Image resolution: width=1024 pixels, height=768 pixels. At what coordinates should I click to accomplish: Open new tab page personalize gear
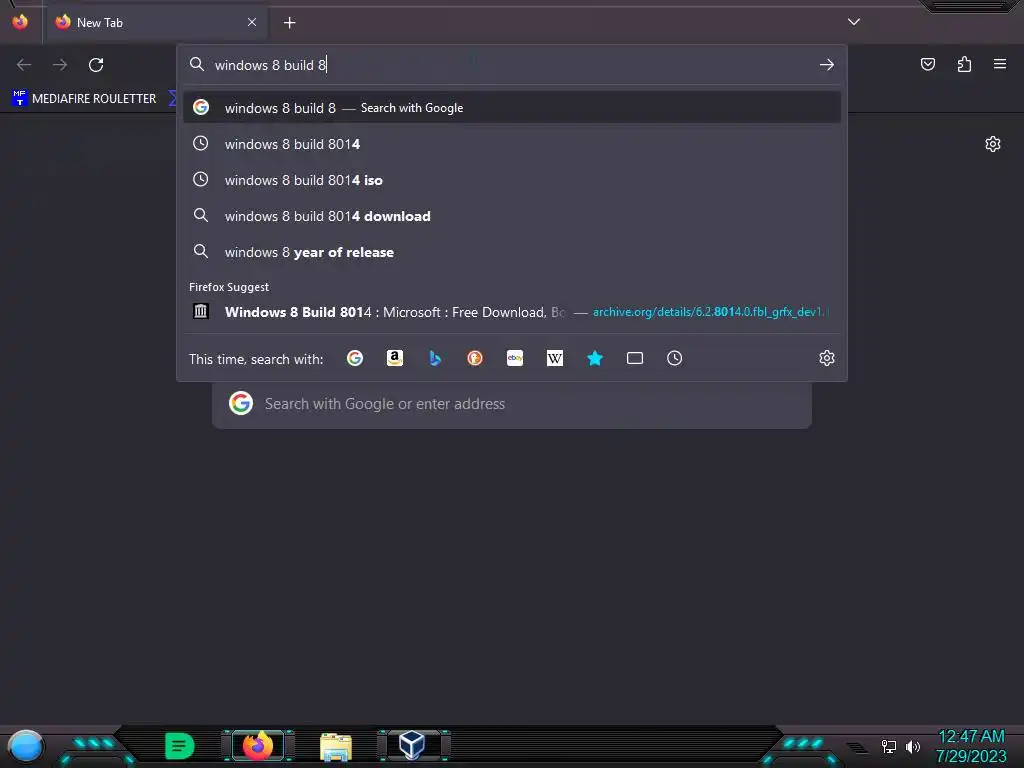click(x=993, y=144)
